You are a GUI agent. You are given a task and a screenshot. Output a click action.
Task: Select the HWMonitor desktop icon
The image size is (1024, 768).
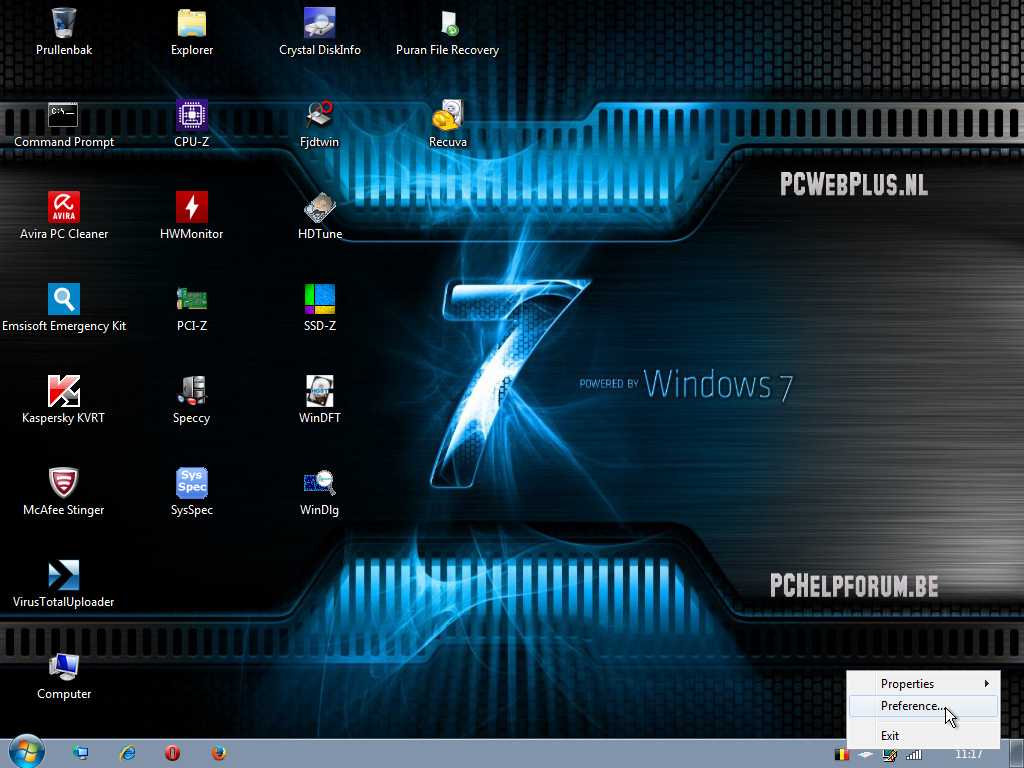192,207
